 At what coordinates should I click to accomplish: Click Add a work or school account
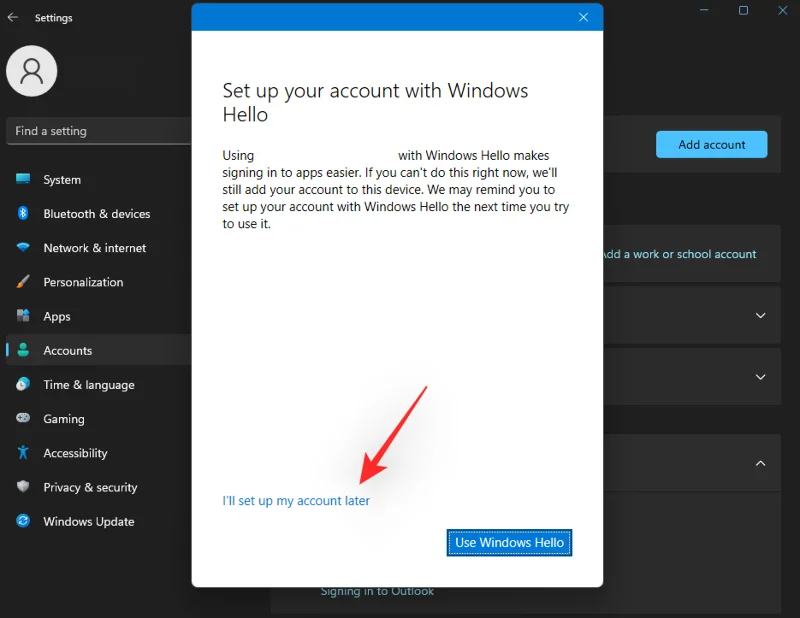coord(680,254)
